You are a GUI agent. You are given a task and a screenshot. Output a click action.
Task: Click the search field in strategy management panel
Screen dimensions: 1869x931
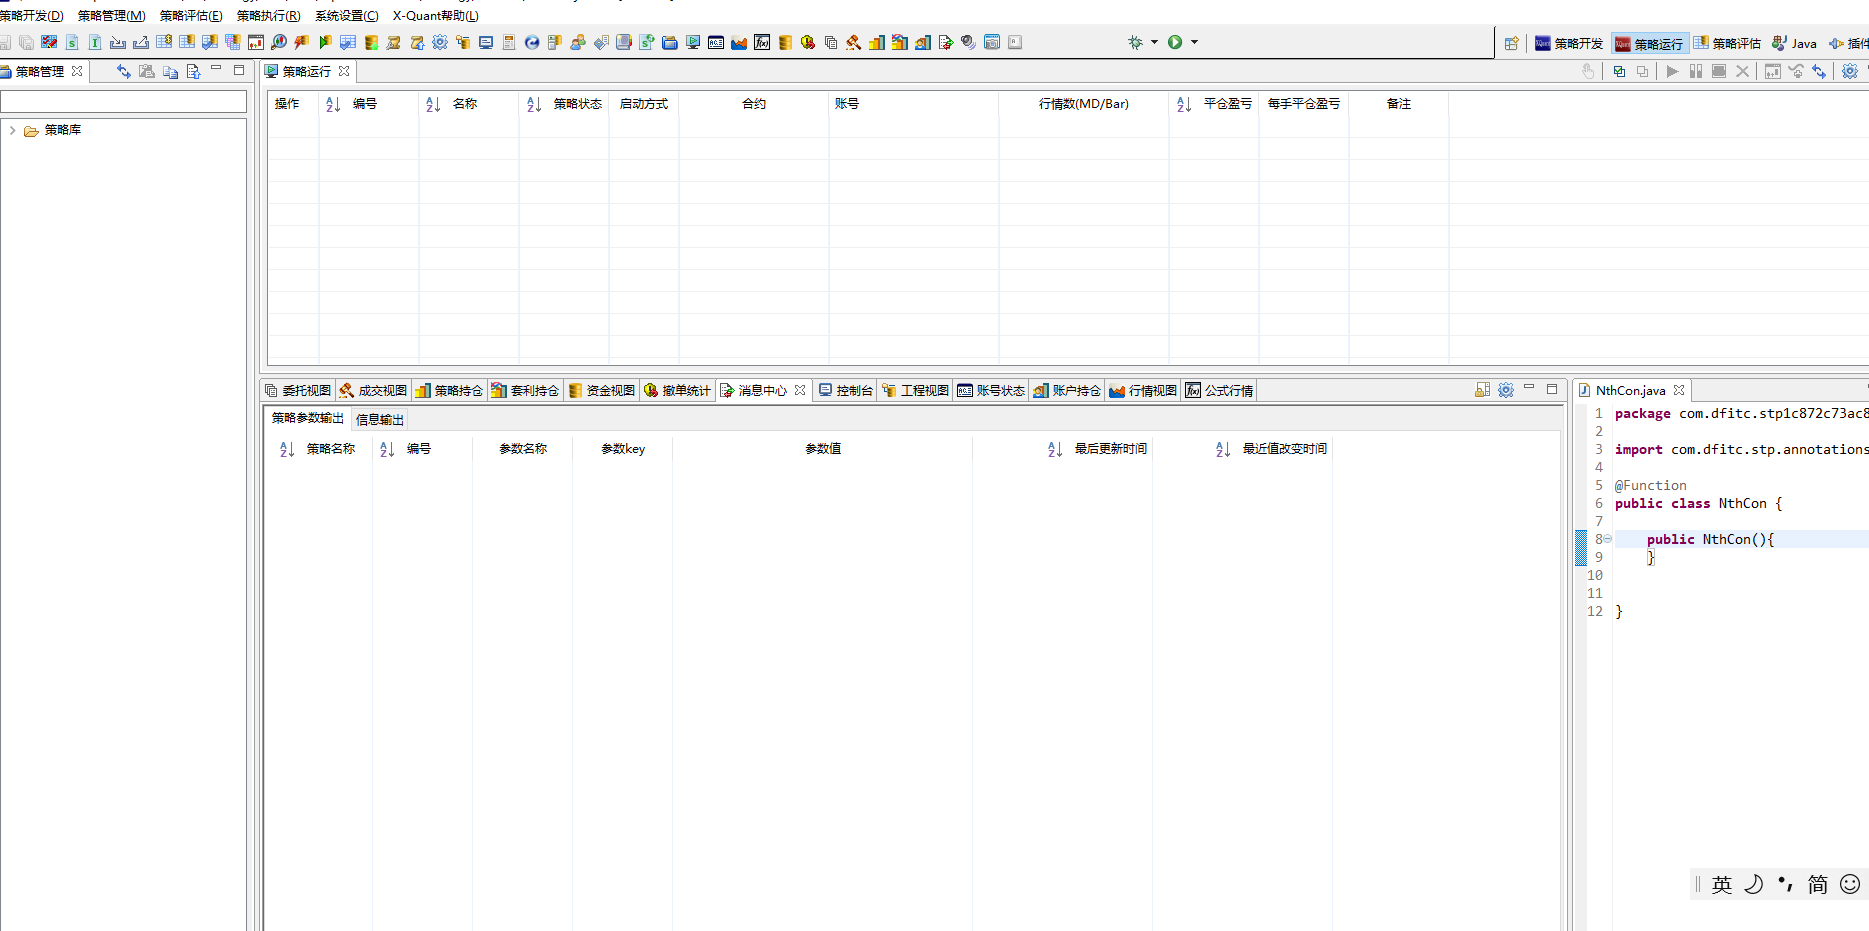(x=123, y=102)
